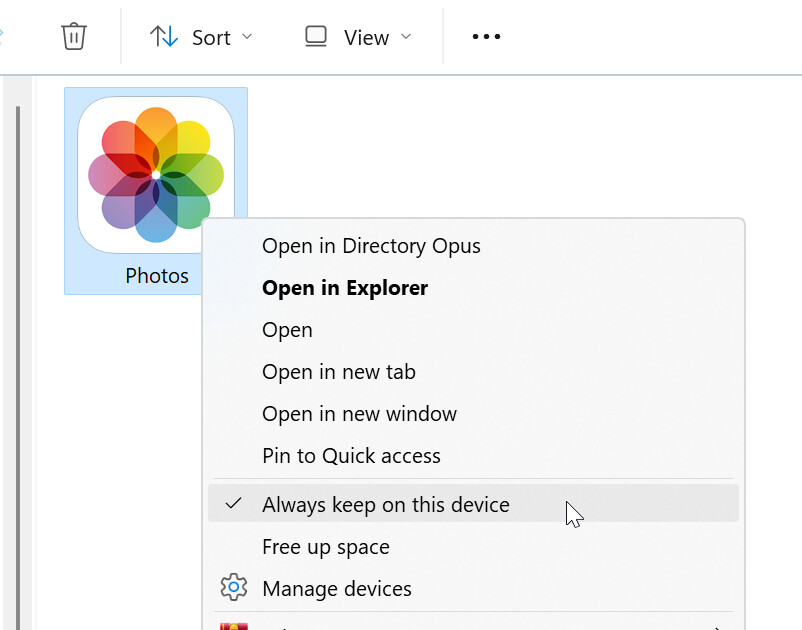Expand the View dropdown chevron
Viewport: 802px width, 630px height.
[406, 37]
